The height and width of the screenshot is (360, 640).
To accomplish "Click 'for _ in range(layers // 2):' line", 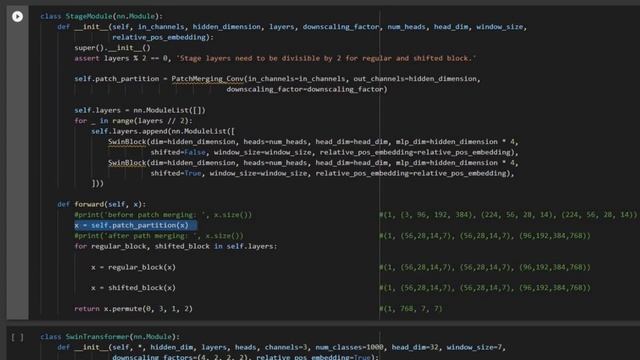I will 133,121.
